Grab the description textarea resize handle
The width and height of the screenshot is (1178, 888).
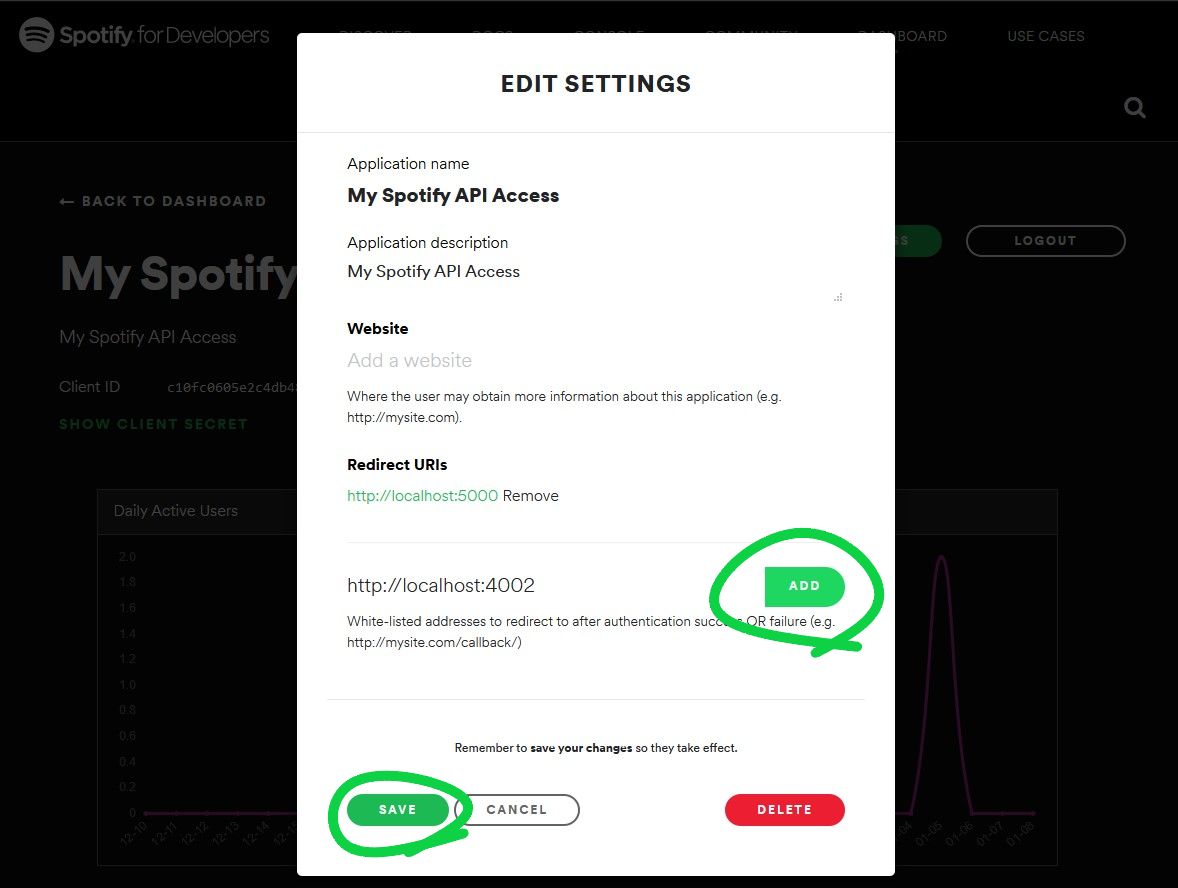[x=838, y=298]
